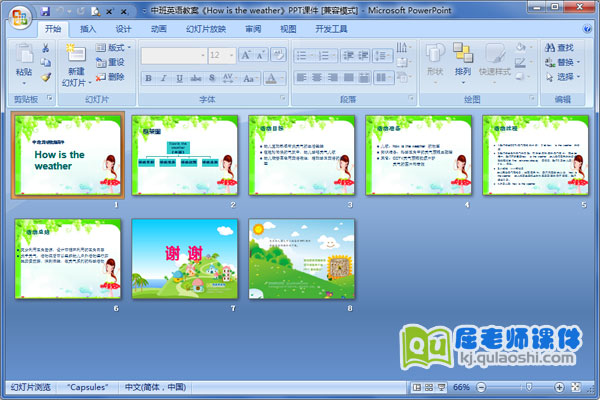Screen dimensions: 600x400
Task: Switch to the 视图 View tab
Action: pyautogui.click(x=288, y=29)
